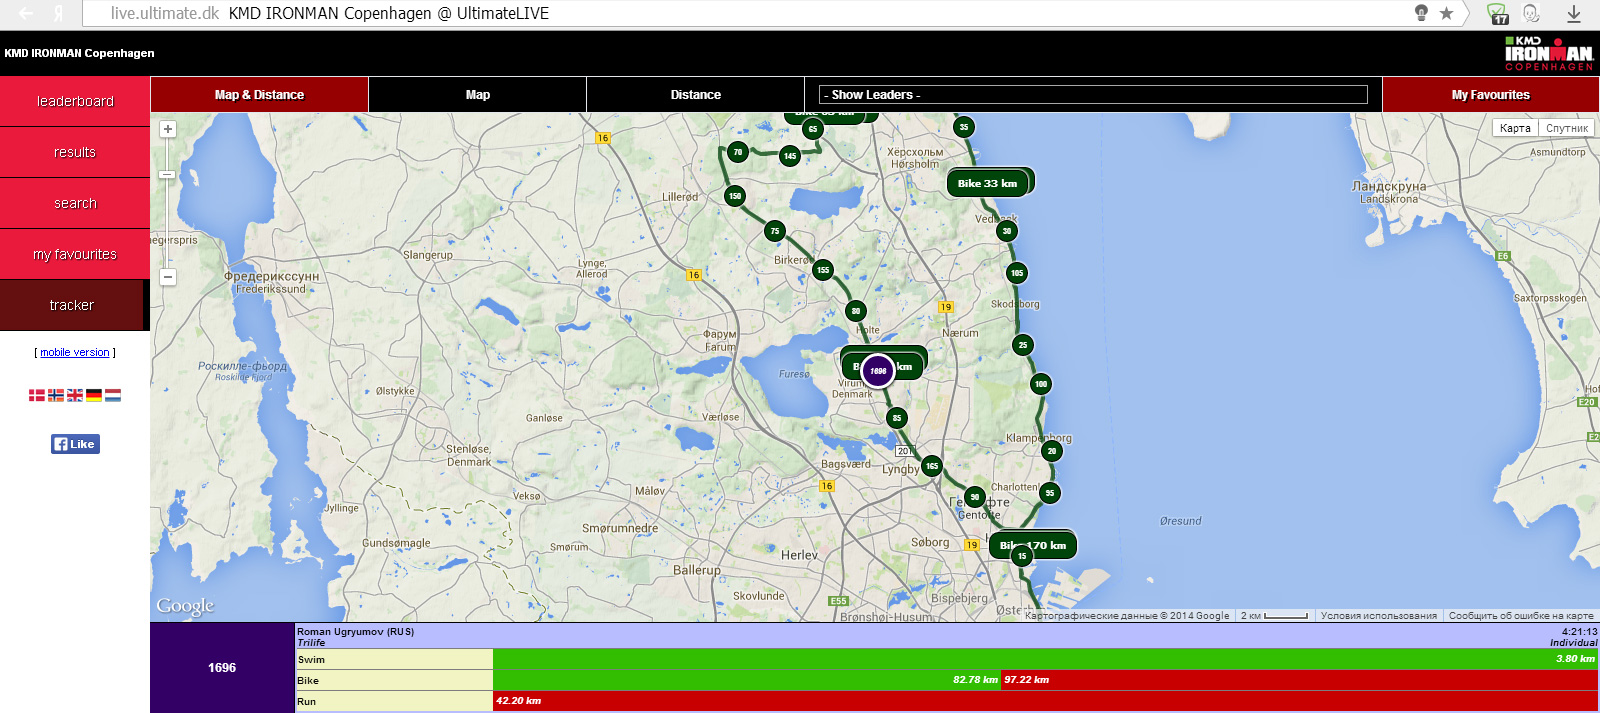Open browser downloads arrow icon
This screenshot has width=1600, height=713.
click(1573, 13)
